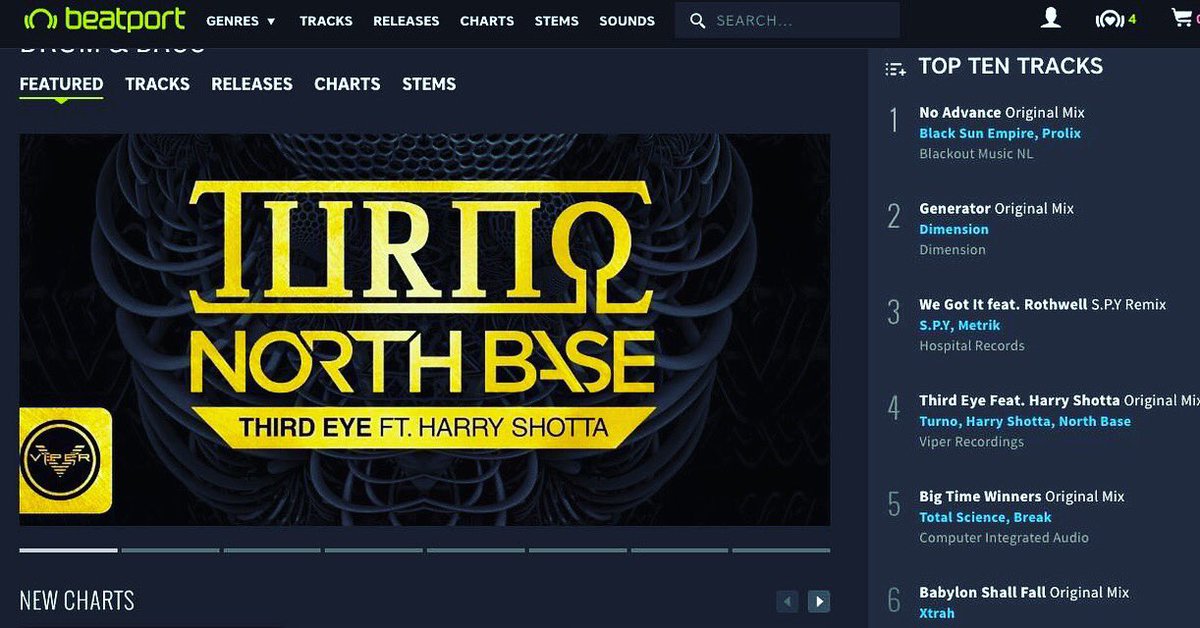1200x628 pixels.
Task: Click the Viper Recordings logo badge
Action: pyautogui.click(x=65, y=461)
